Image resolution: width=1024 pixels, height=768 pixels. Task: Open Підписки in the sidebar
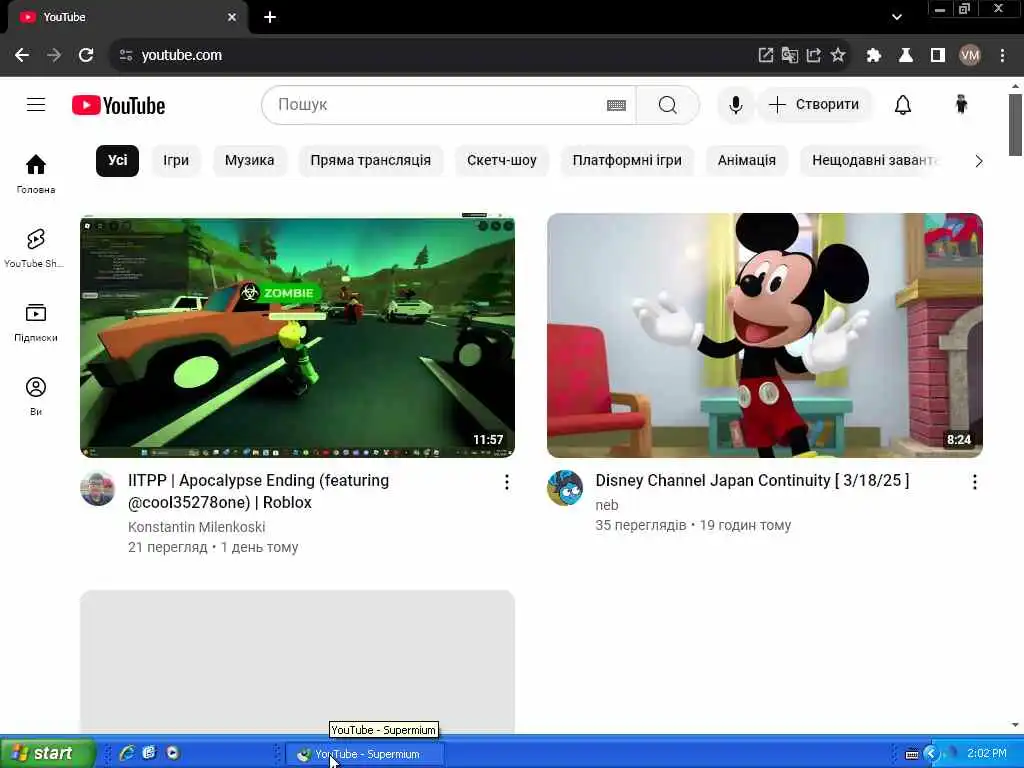[36, 322]
